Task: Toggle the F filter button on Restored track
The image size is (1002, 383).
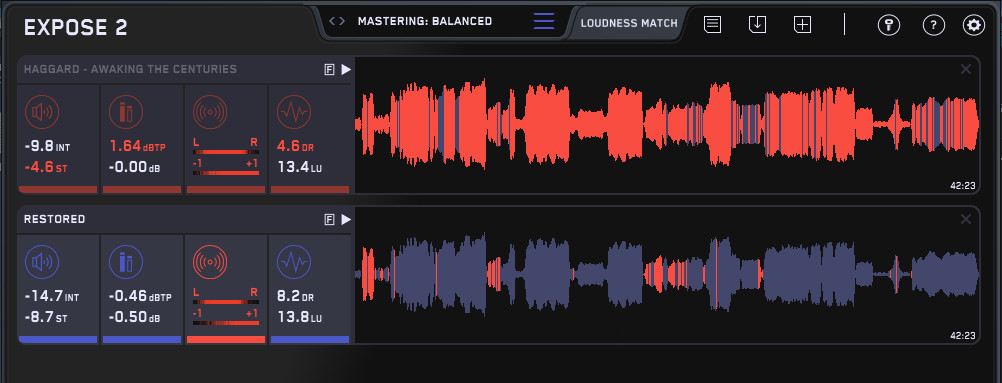Action: tap(329, 220)
